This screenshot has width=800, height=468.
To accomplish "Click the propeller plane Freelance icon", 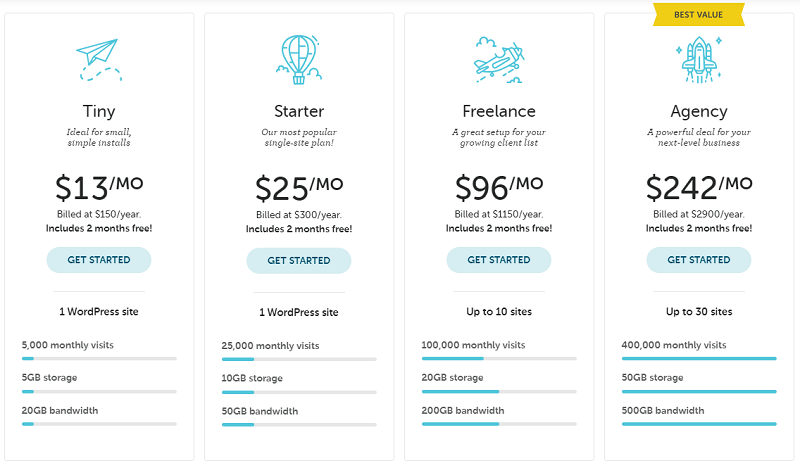I will point(499,60).
